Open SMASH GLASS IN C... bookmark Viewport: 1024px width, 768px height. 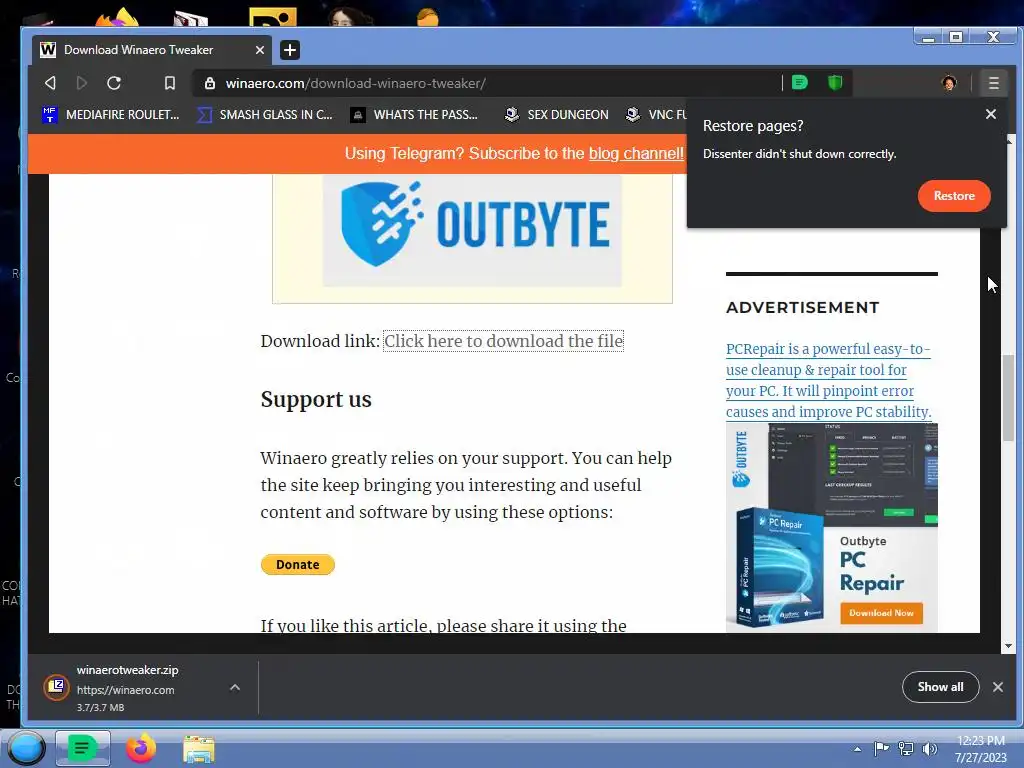(x=264, y=114)
